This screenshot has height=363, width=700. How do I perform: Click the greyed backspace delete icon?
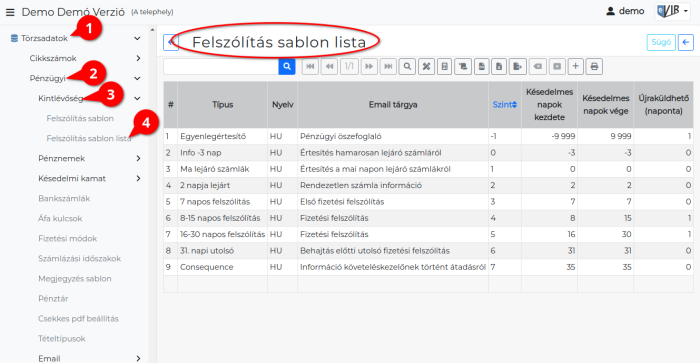(538, 67)
